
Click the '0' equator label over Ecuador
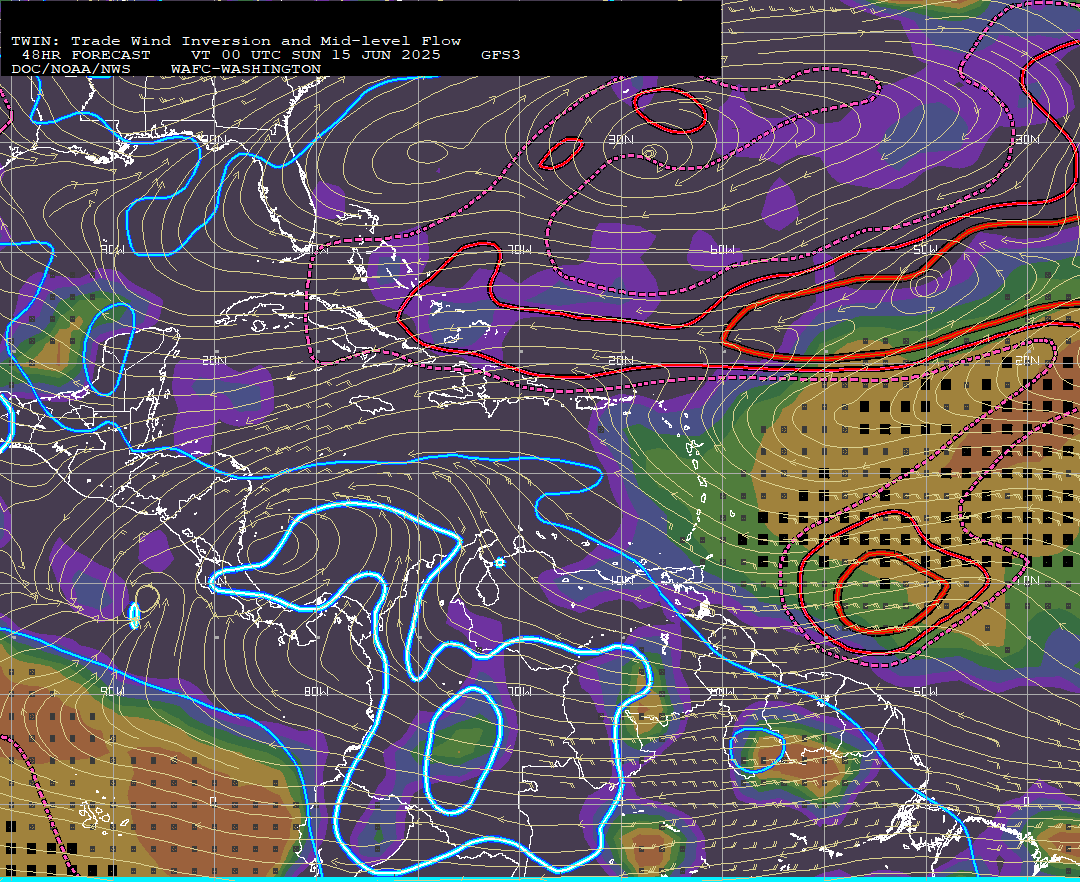coord(214,801)
